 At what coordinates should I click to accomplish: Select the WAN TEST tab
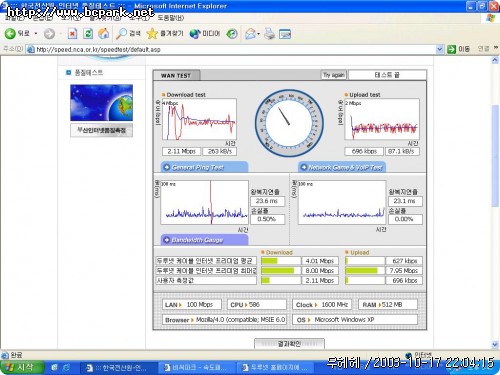click(x=176, y=75)
